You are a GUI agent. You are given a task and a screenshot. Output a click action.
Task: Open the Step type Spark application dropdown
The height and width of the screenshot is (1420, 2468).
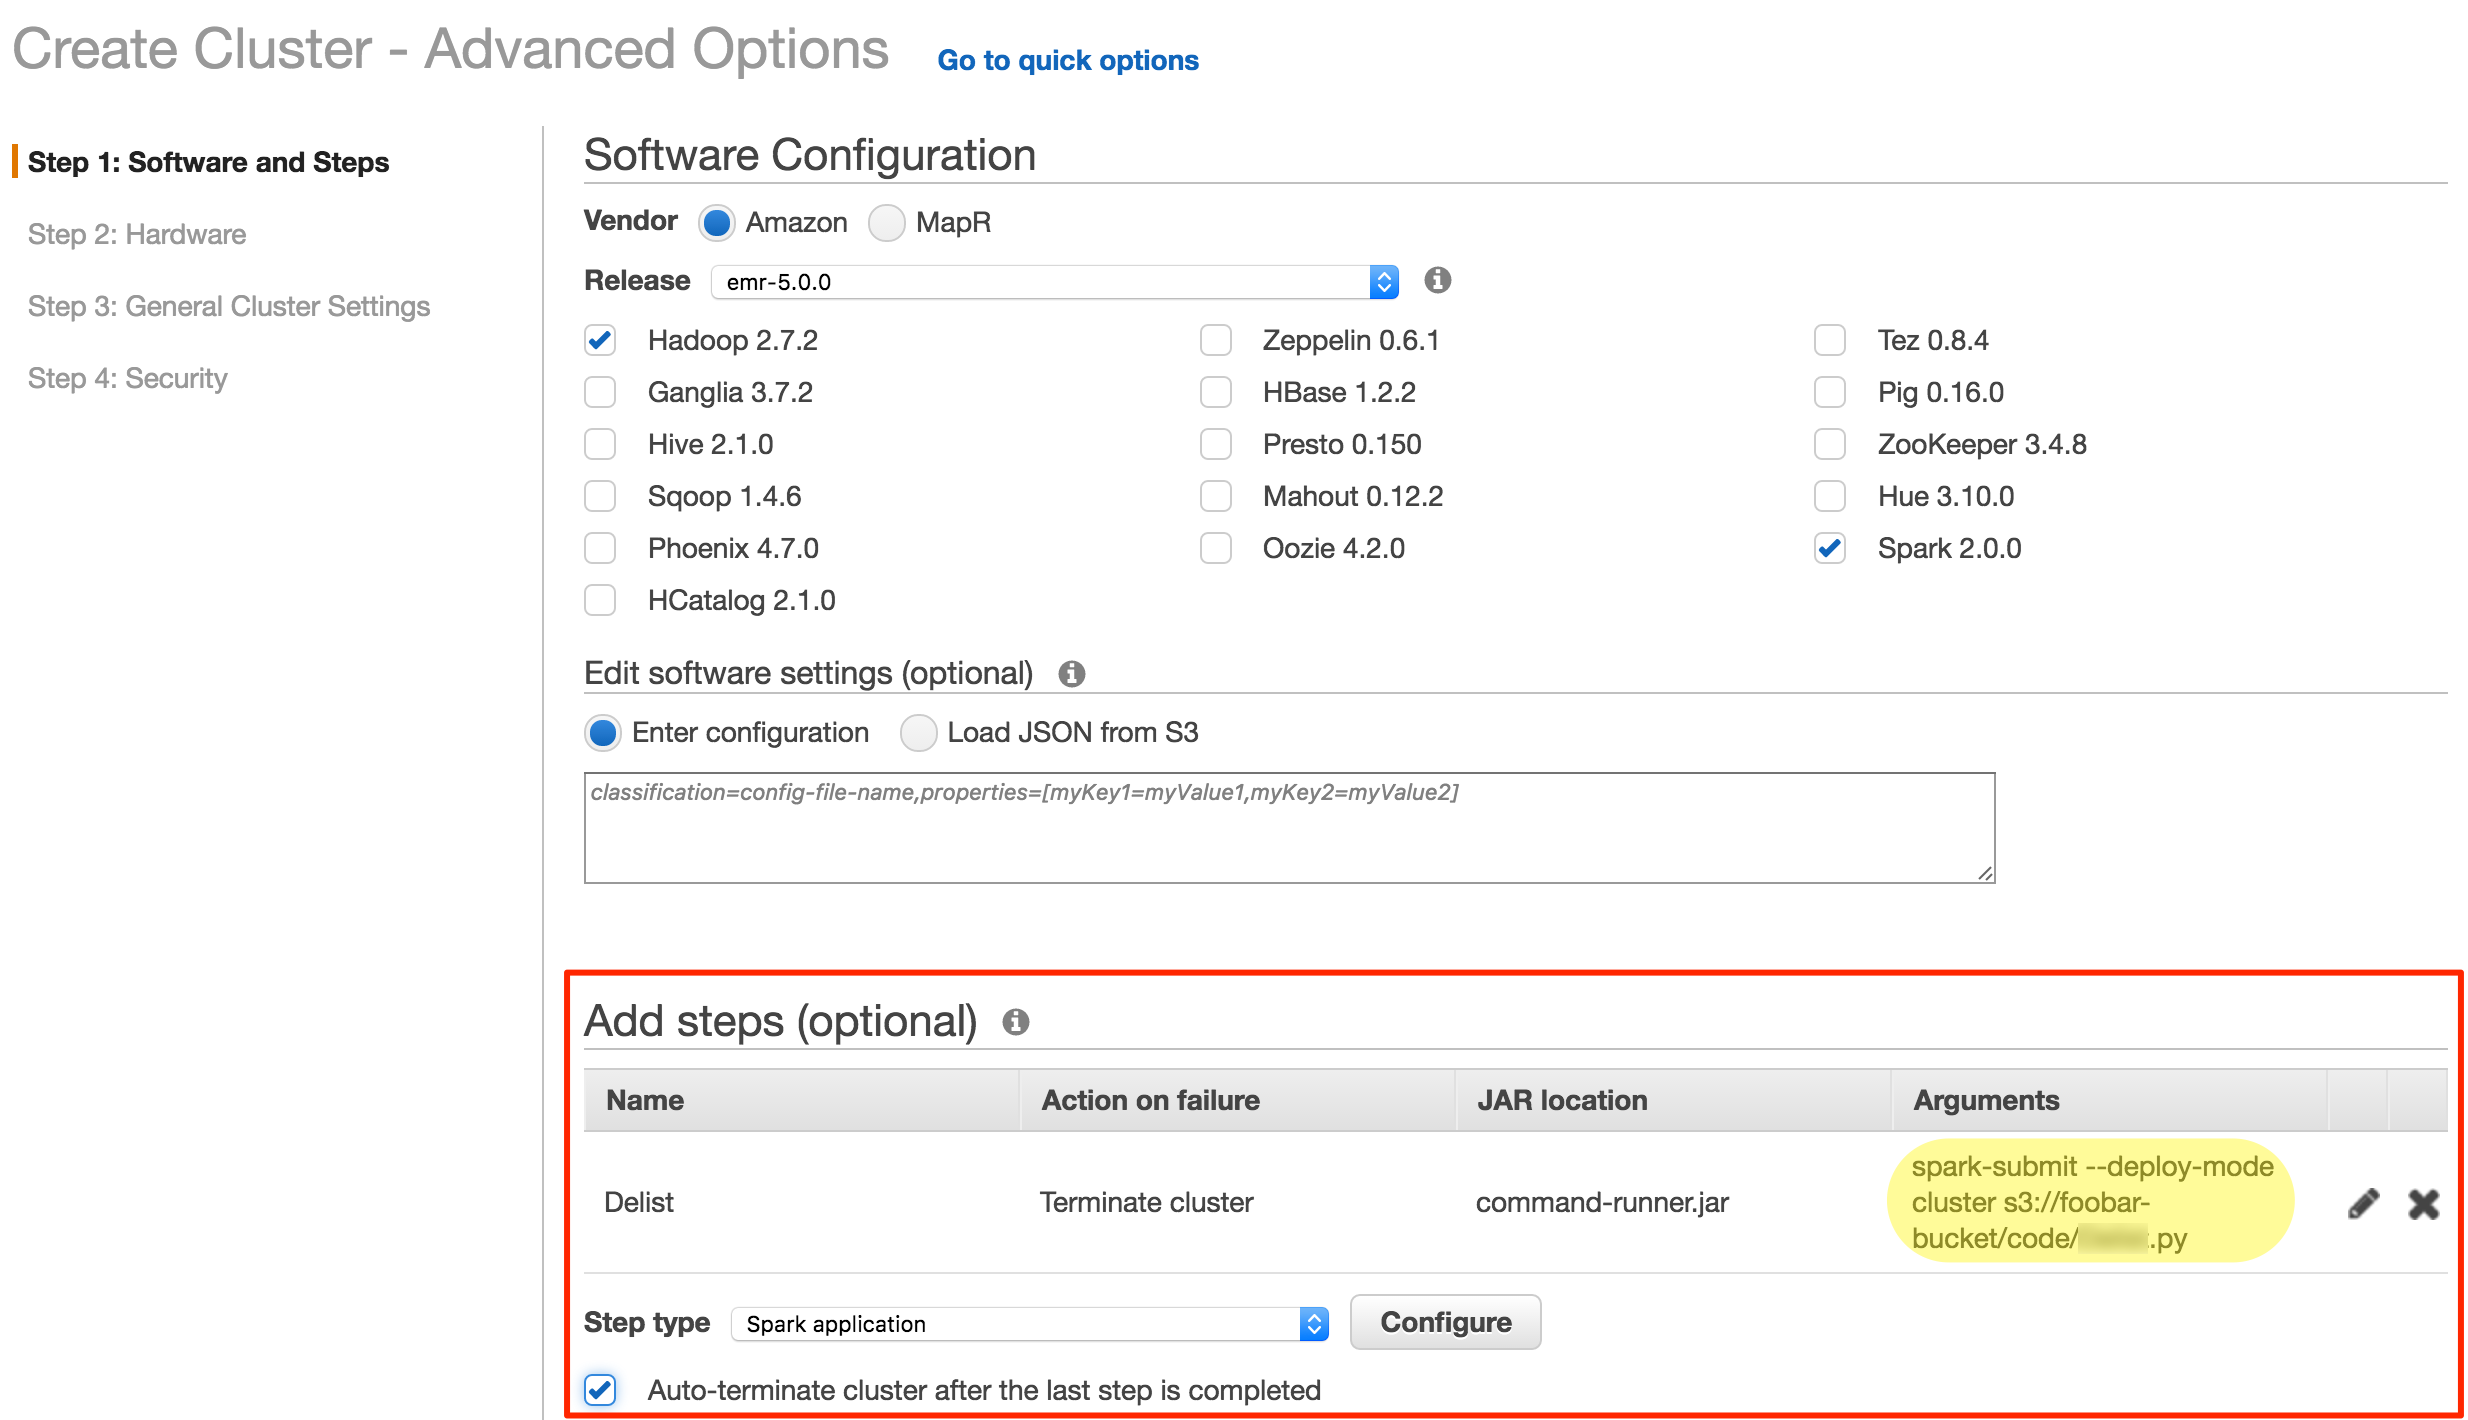1029,1324
